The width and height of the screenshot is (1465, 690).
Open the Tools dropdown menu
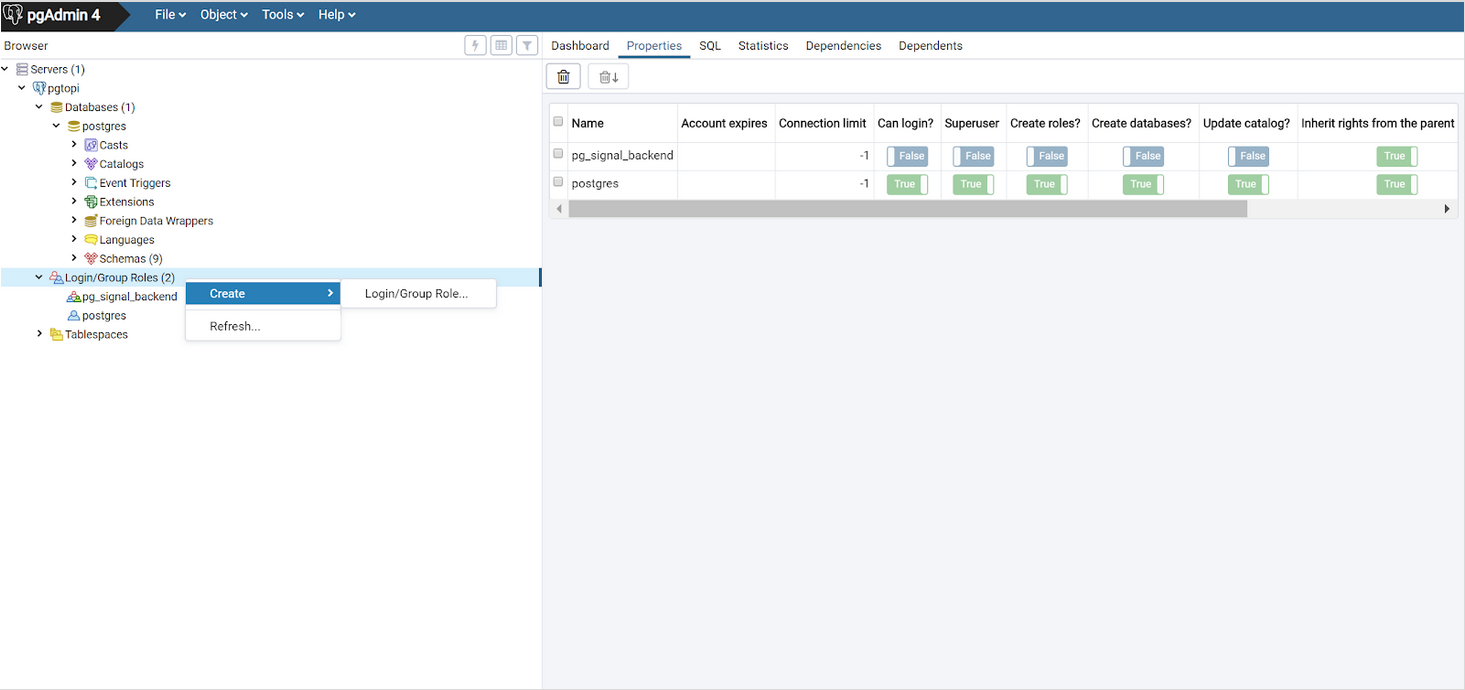point(282,15)
